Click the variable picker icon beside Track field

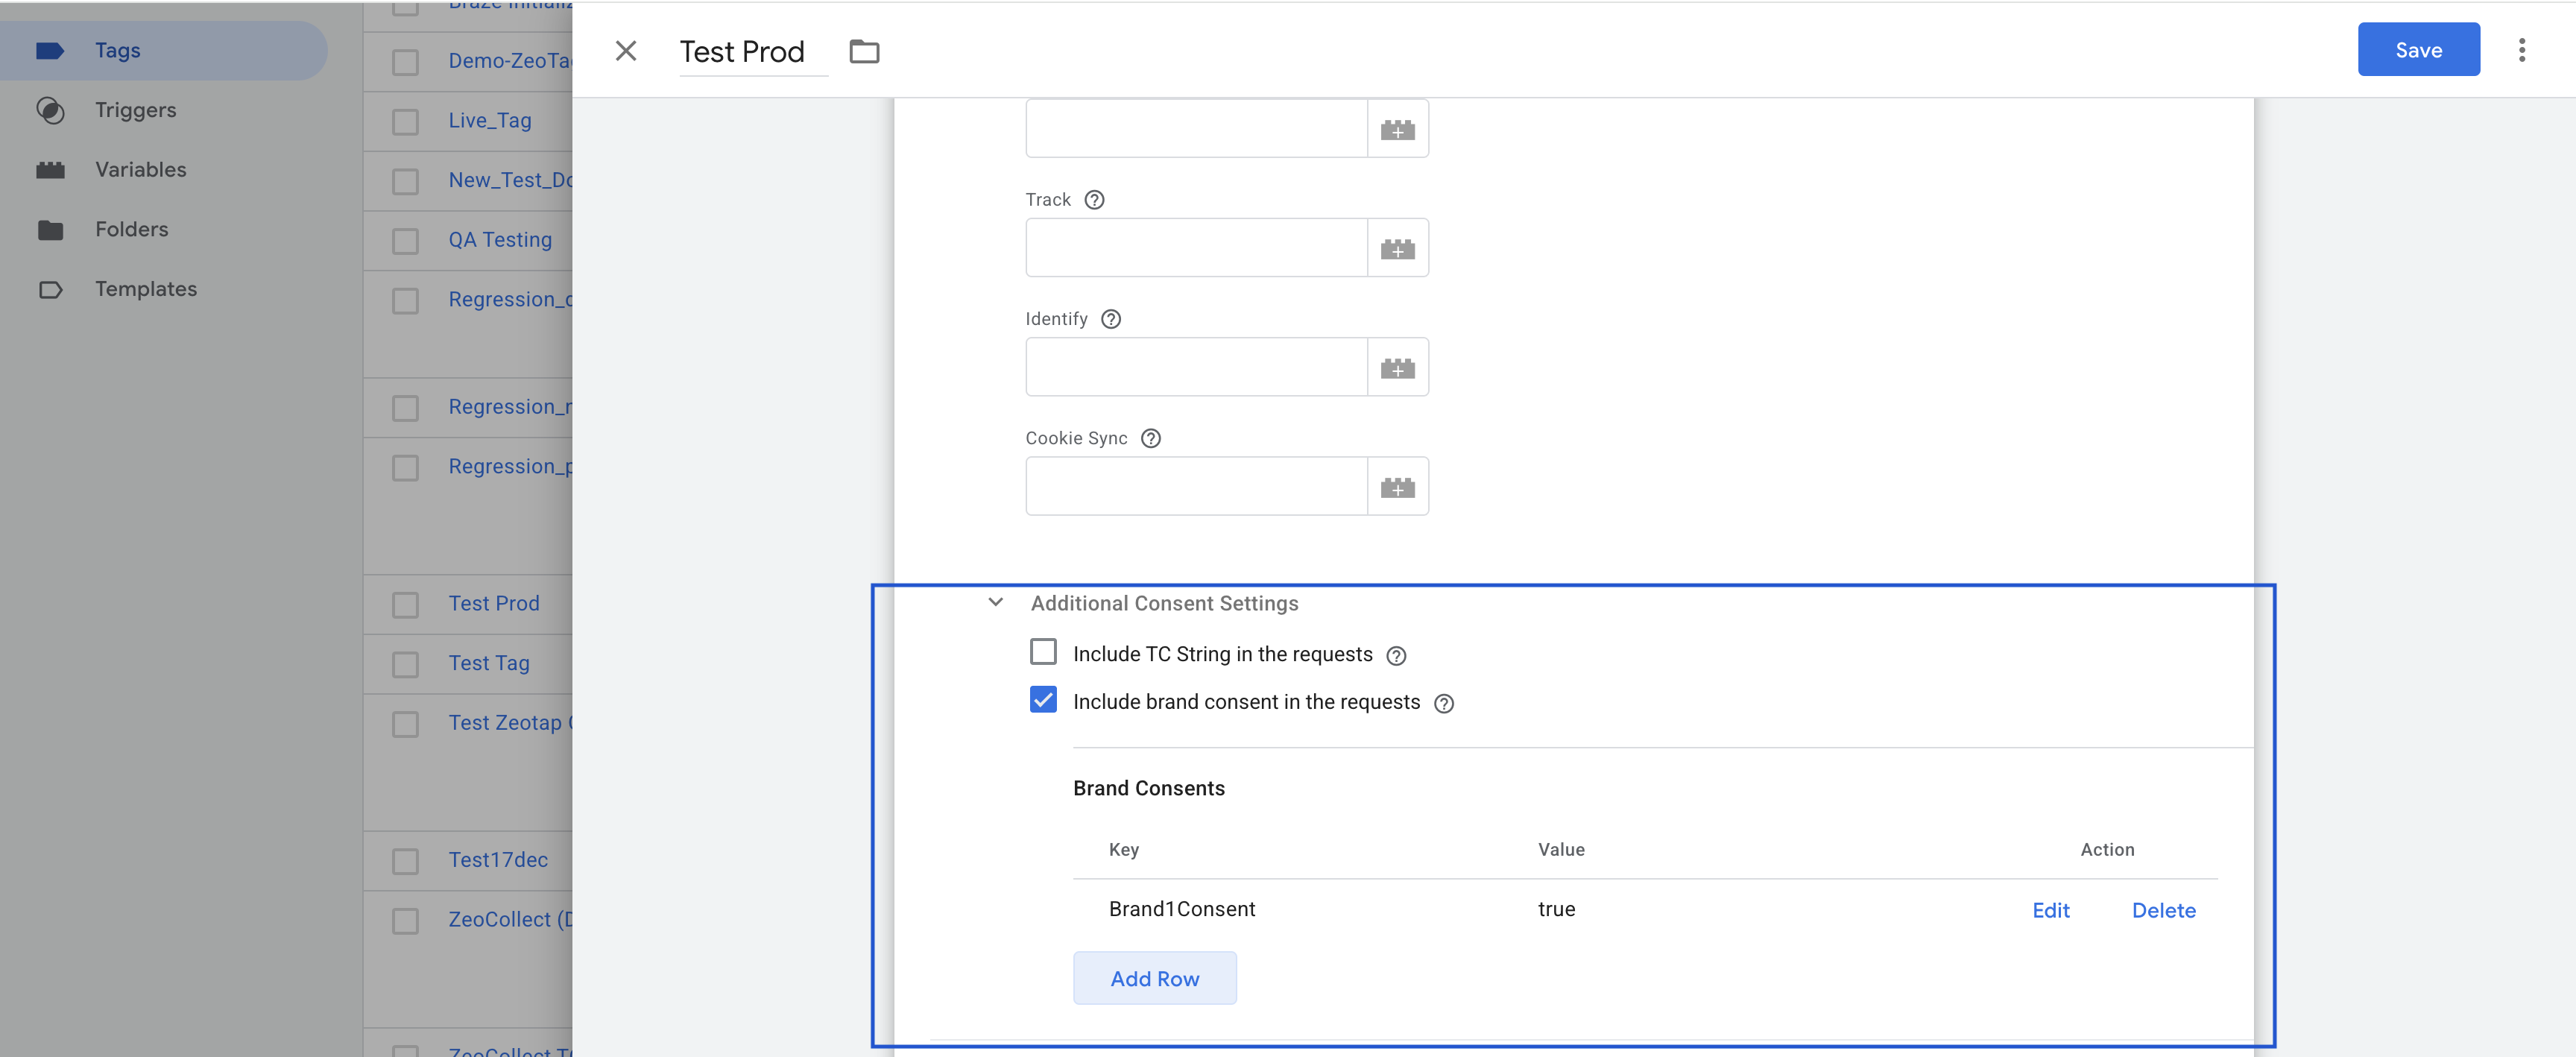tap(1397, 249)
